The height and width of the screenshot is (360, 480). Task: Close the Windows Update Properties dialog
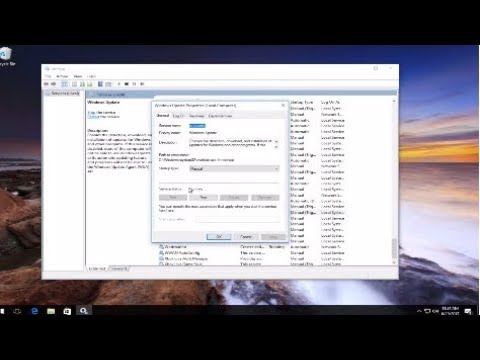[x=283, y=105]
